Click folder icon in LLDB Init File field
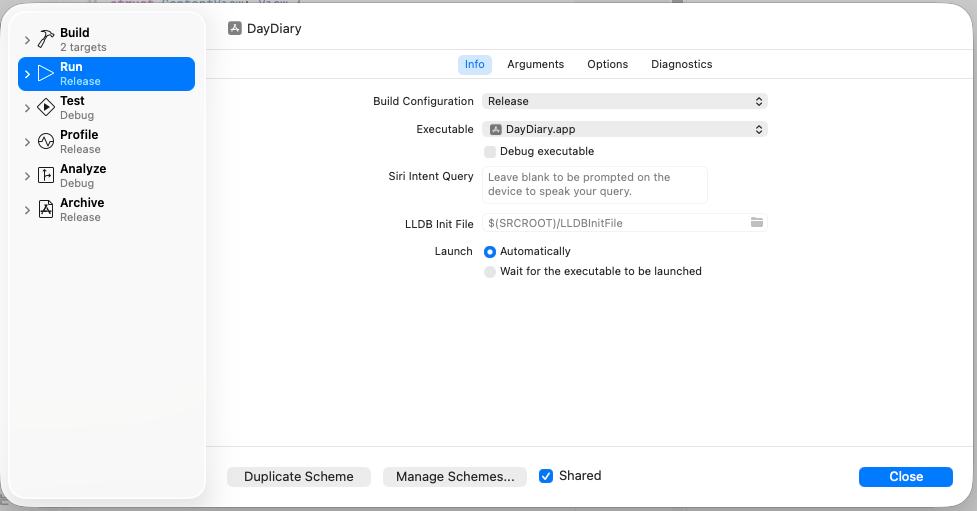 pos(757,223)
